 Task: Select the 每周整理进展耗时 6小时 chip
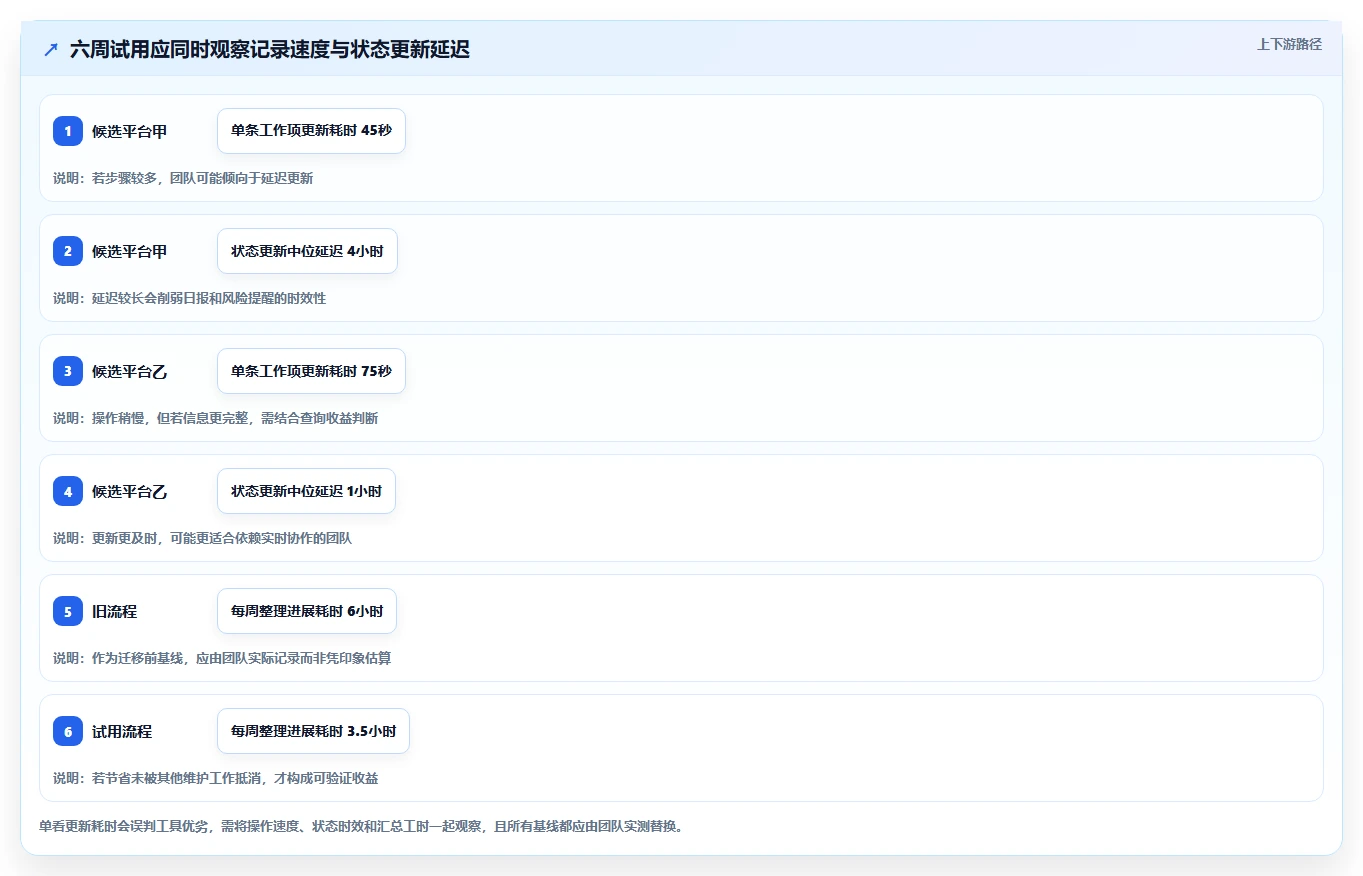click(307, 611)
